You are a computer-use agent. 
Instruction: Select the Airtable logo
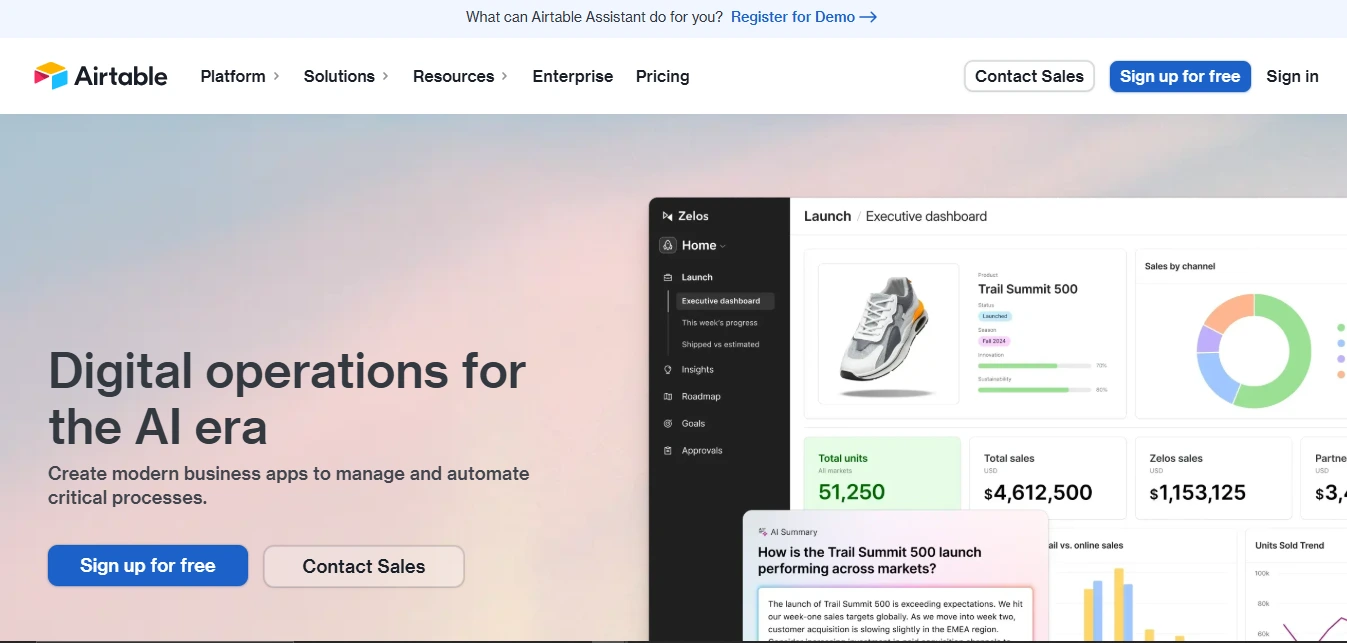point(100,75)
